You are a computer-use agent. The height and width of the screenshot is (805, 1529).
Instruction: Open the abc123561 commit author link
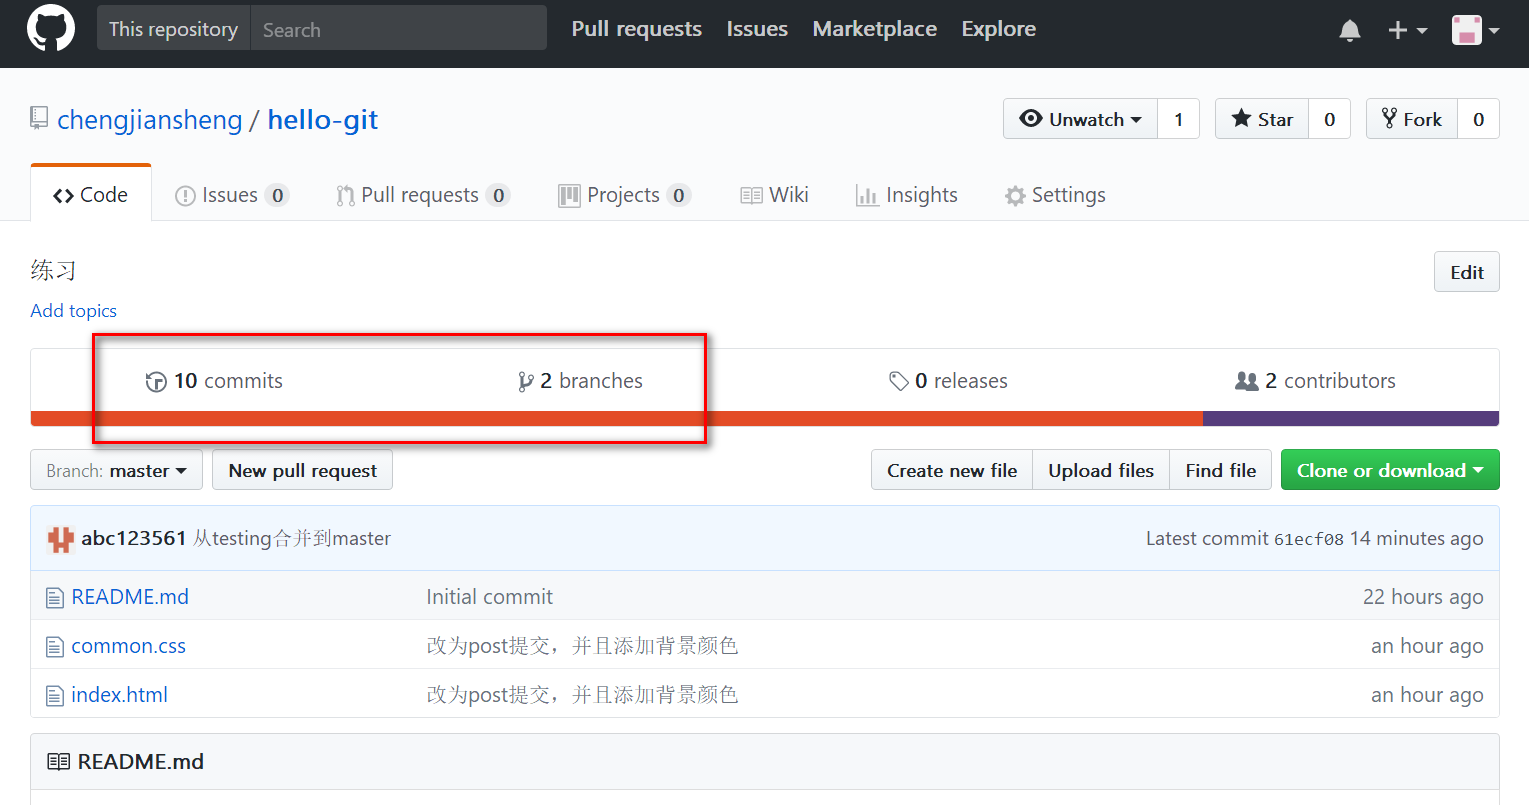pos(134,538)
